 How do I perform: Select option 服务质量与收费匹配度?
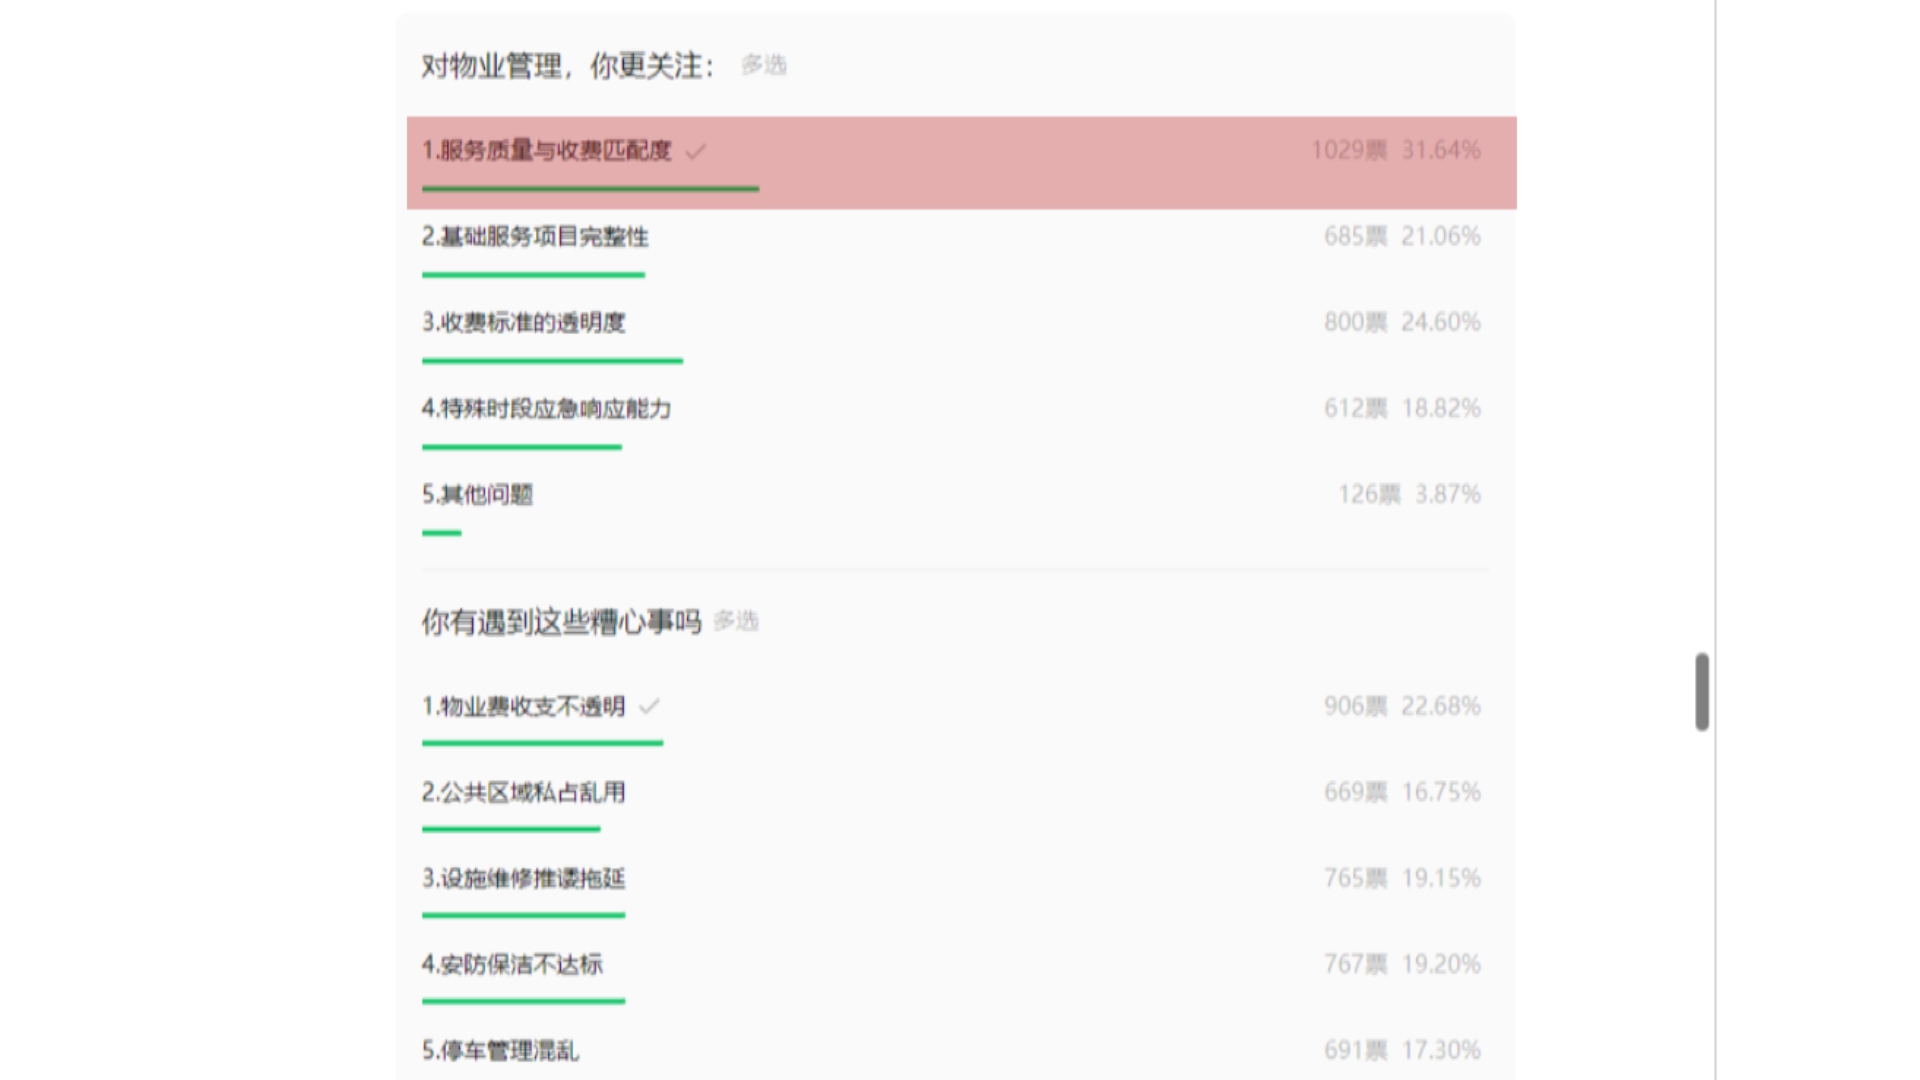(x=961, y=162)
